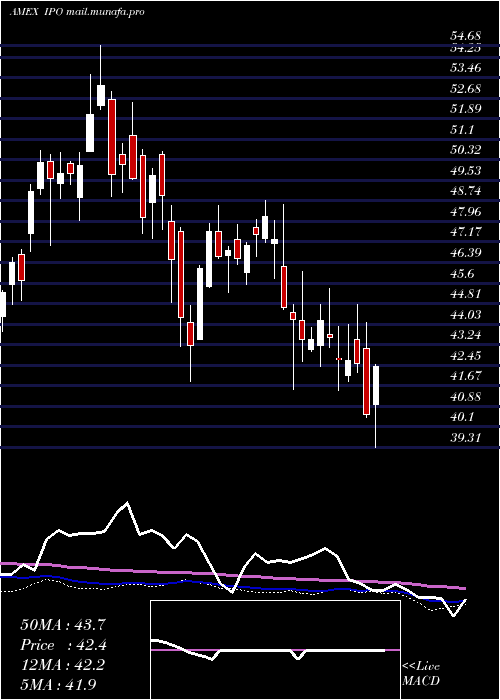Click the 53.46 price axis label
Screen dimensions: 500x700
point(466,68)
